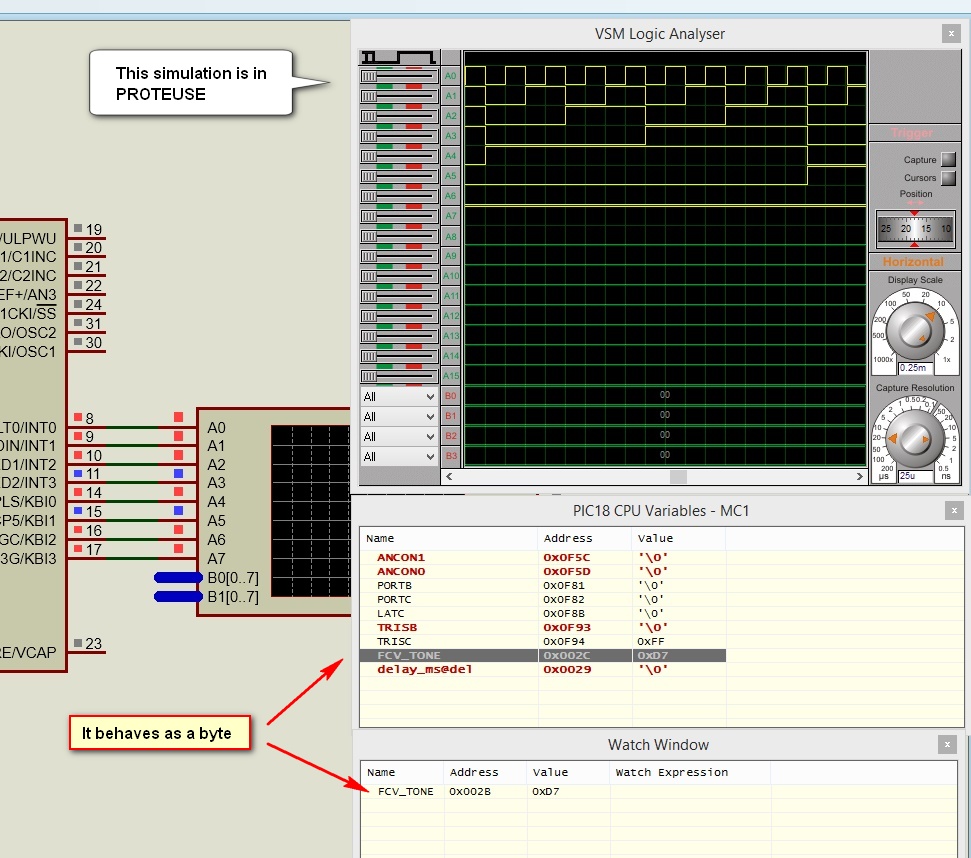This screenshot has width=971, height=858.
Task: Select FCV_TONE in the CPU Variables list
Action: pos(542,656)
